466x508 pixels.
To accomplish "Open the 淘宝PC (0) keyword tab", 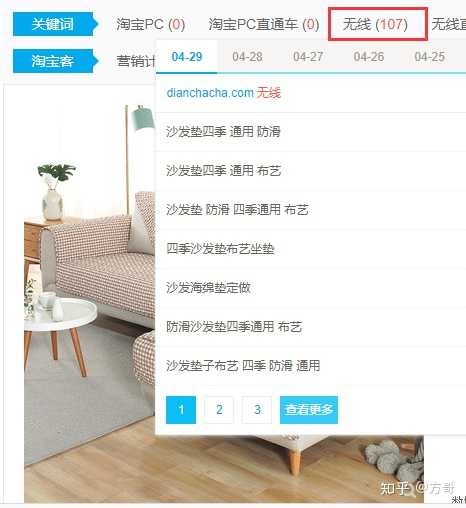I will 150,24.
